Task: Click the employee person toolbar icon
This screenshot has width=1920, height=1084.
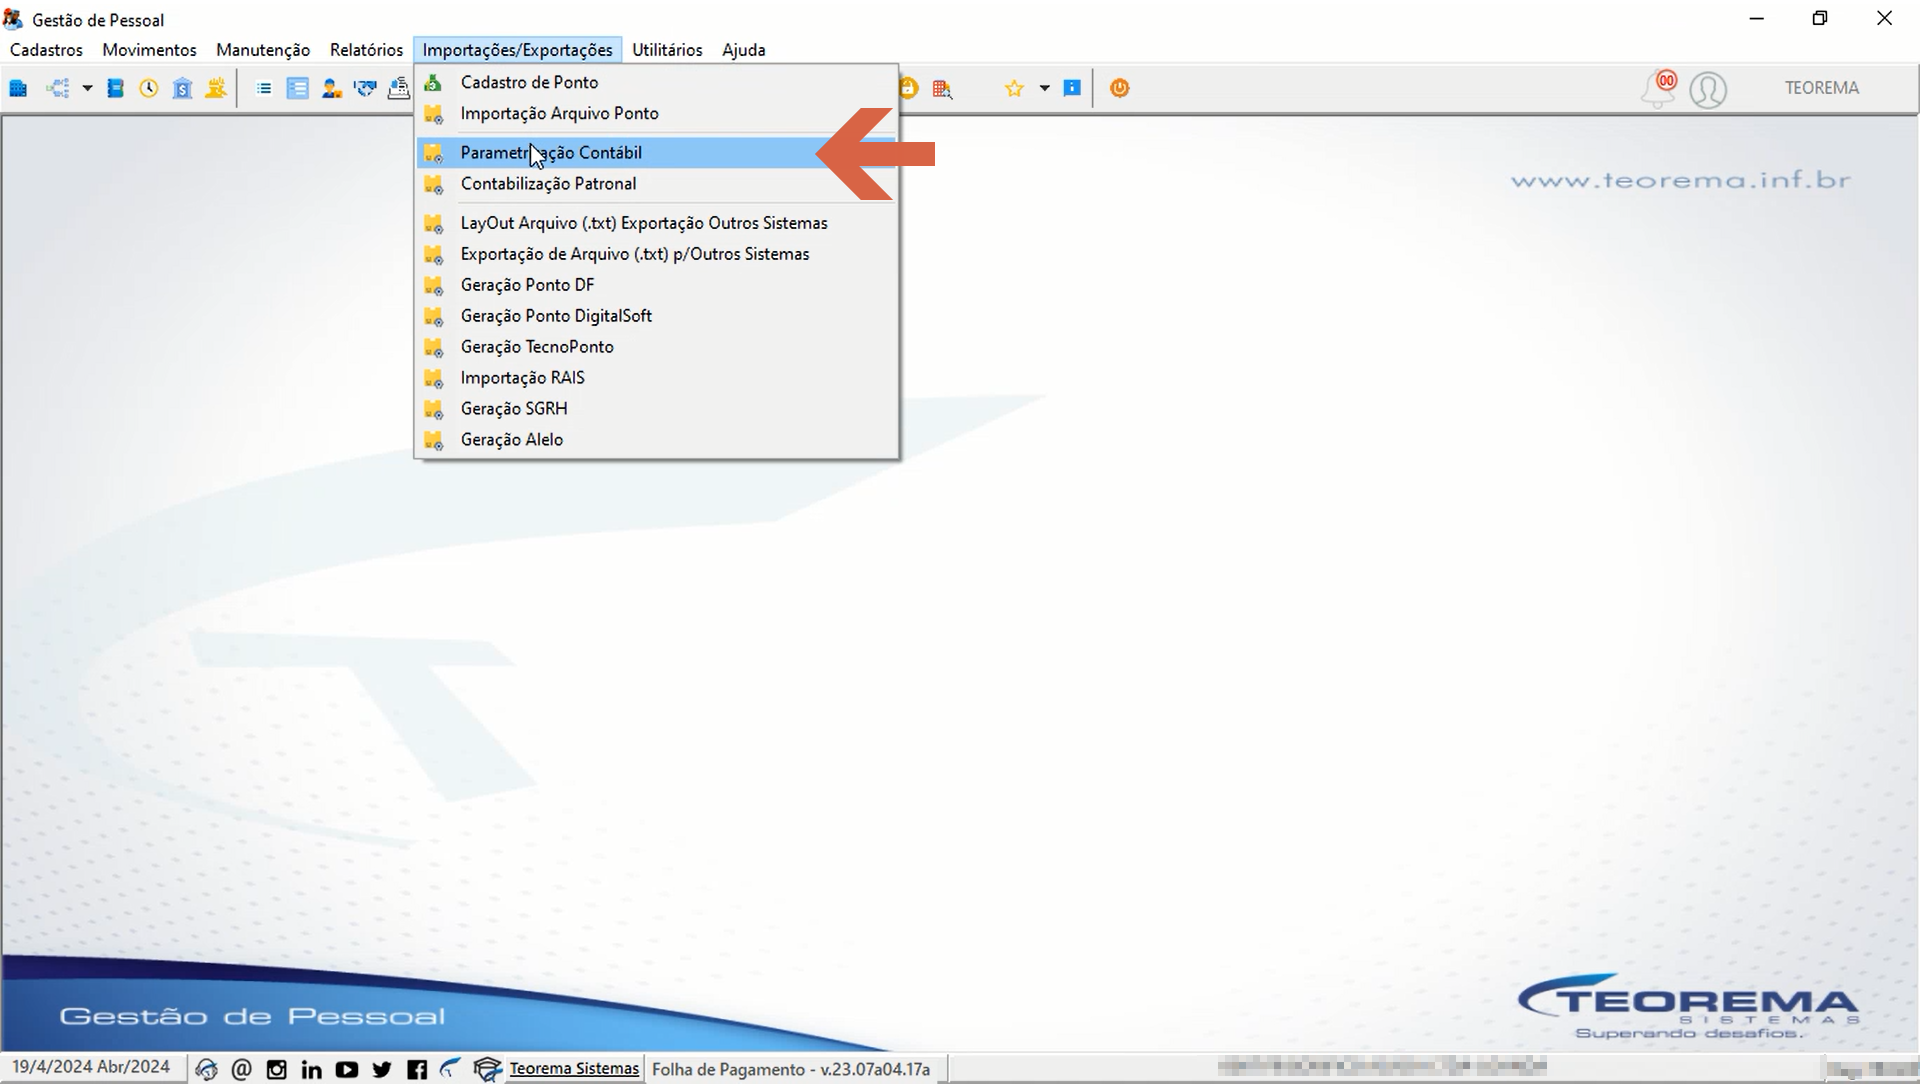Action: coord(331,88)
